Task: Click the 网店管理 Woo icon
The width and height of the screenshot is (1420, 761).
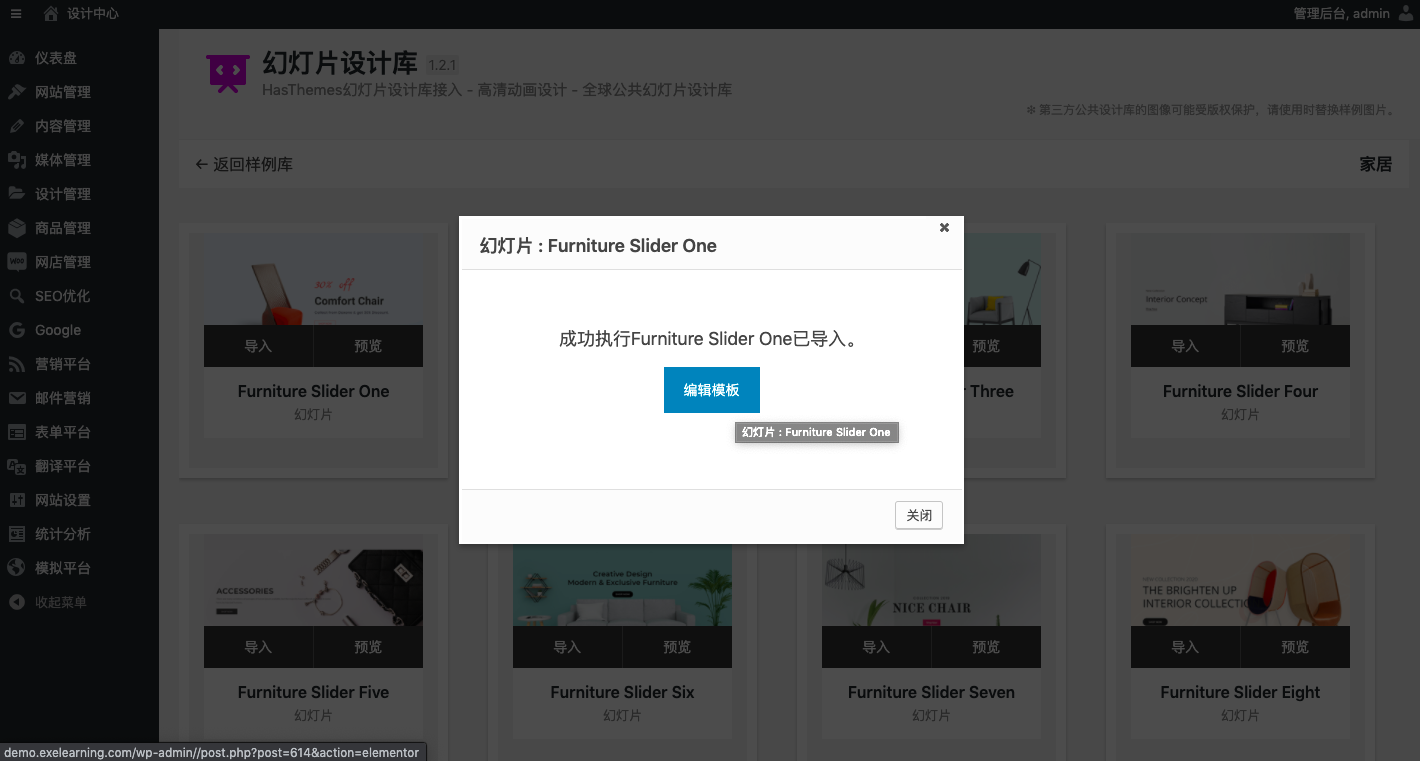Action: click(x=17, y=262)
